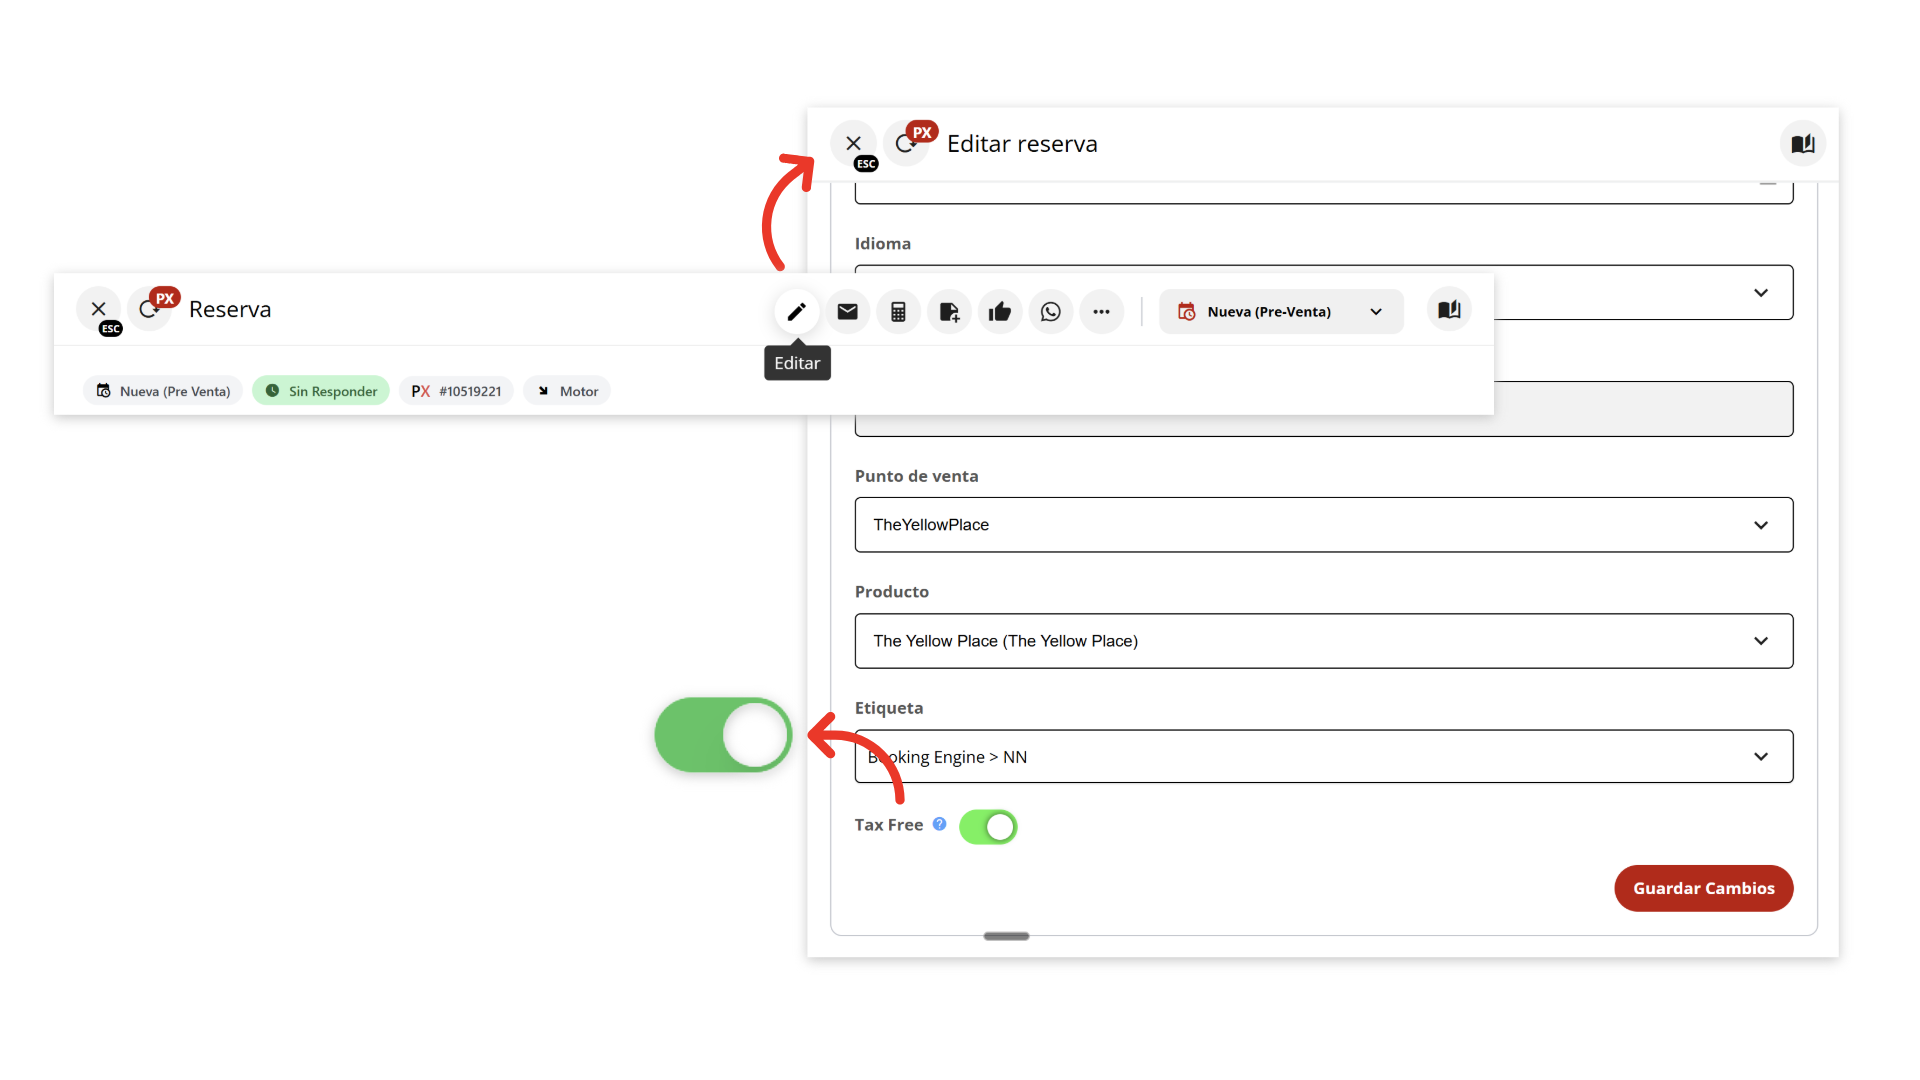
Task: Open the three dots more options
Action: (x=1101, y=312)
